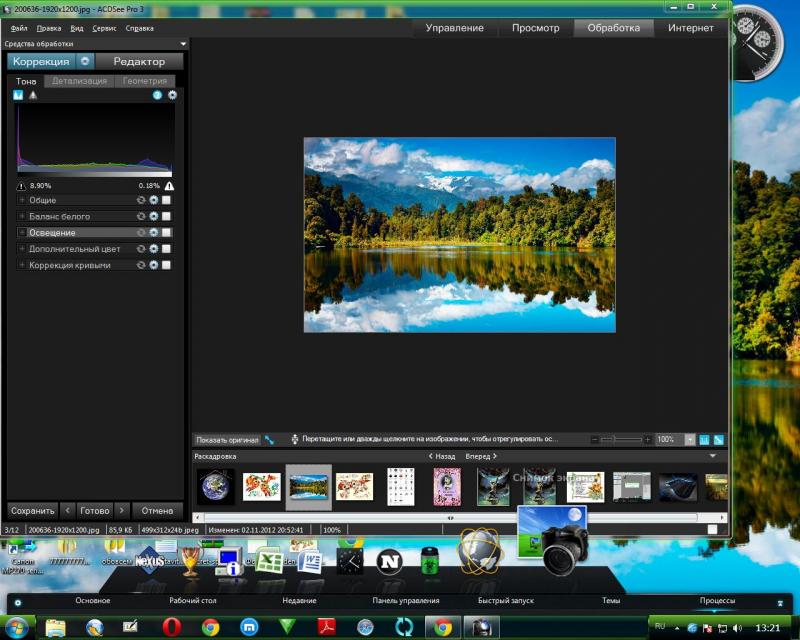Click highlight clipping warning icon at 0.18%
The image size is (800, 640).
coord(169,186)
